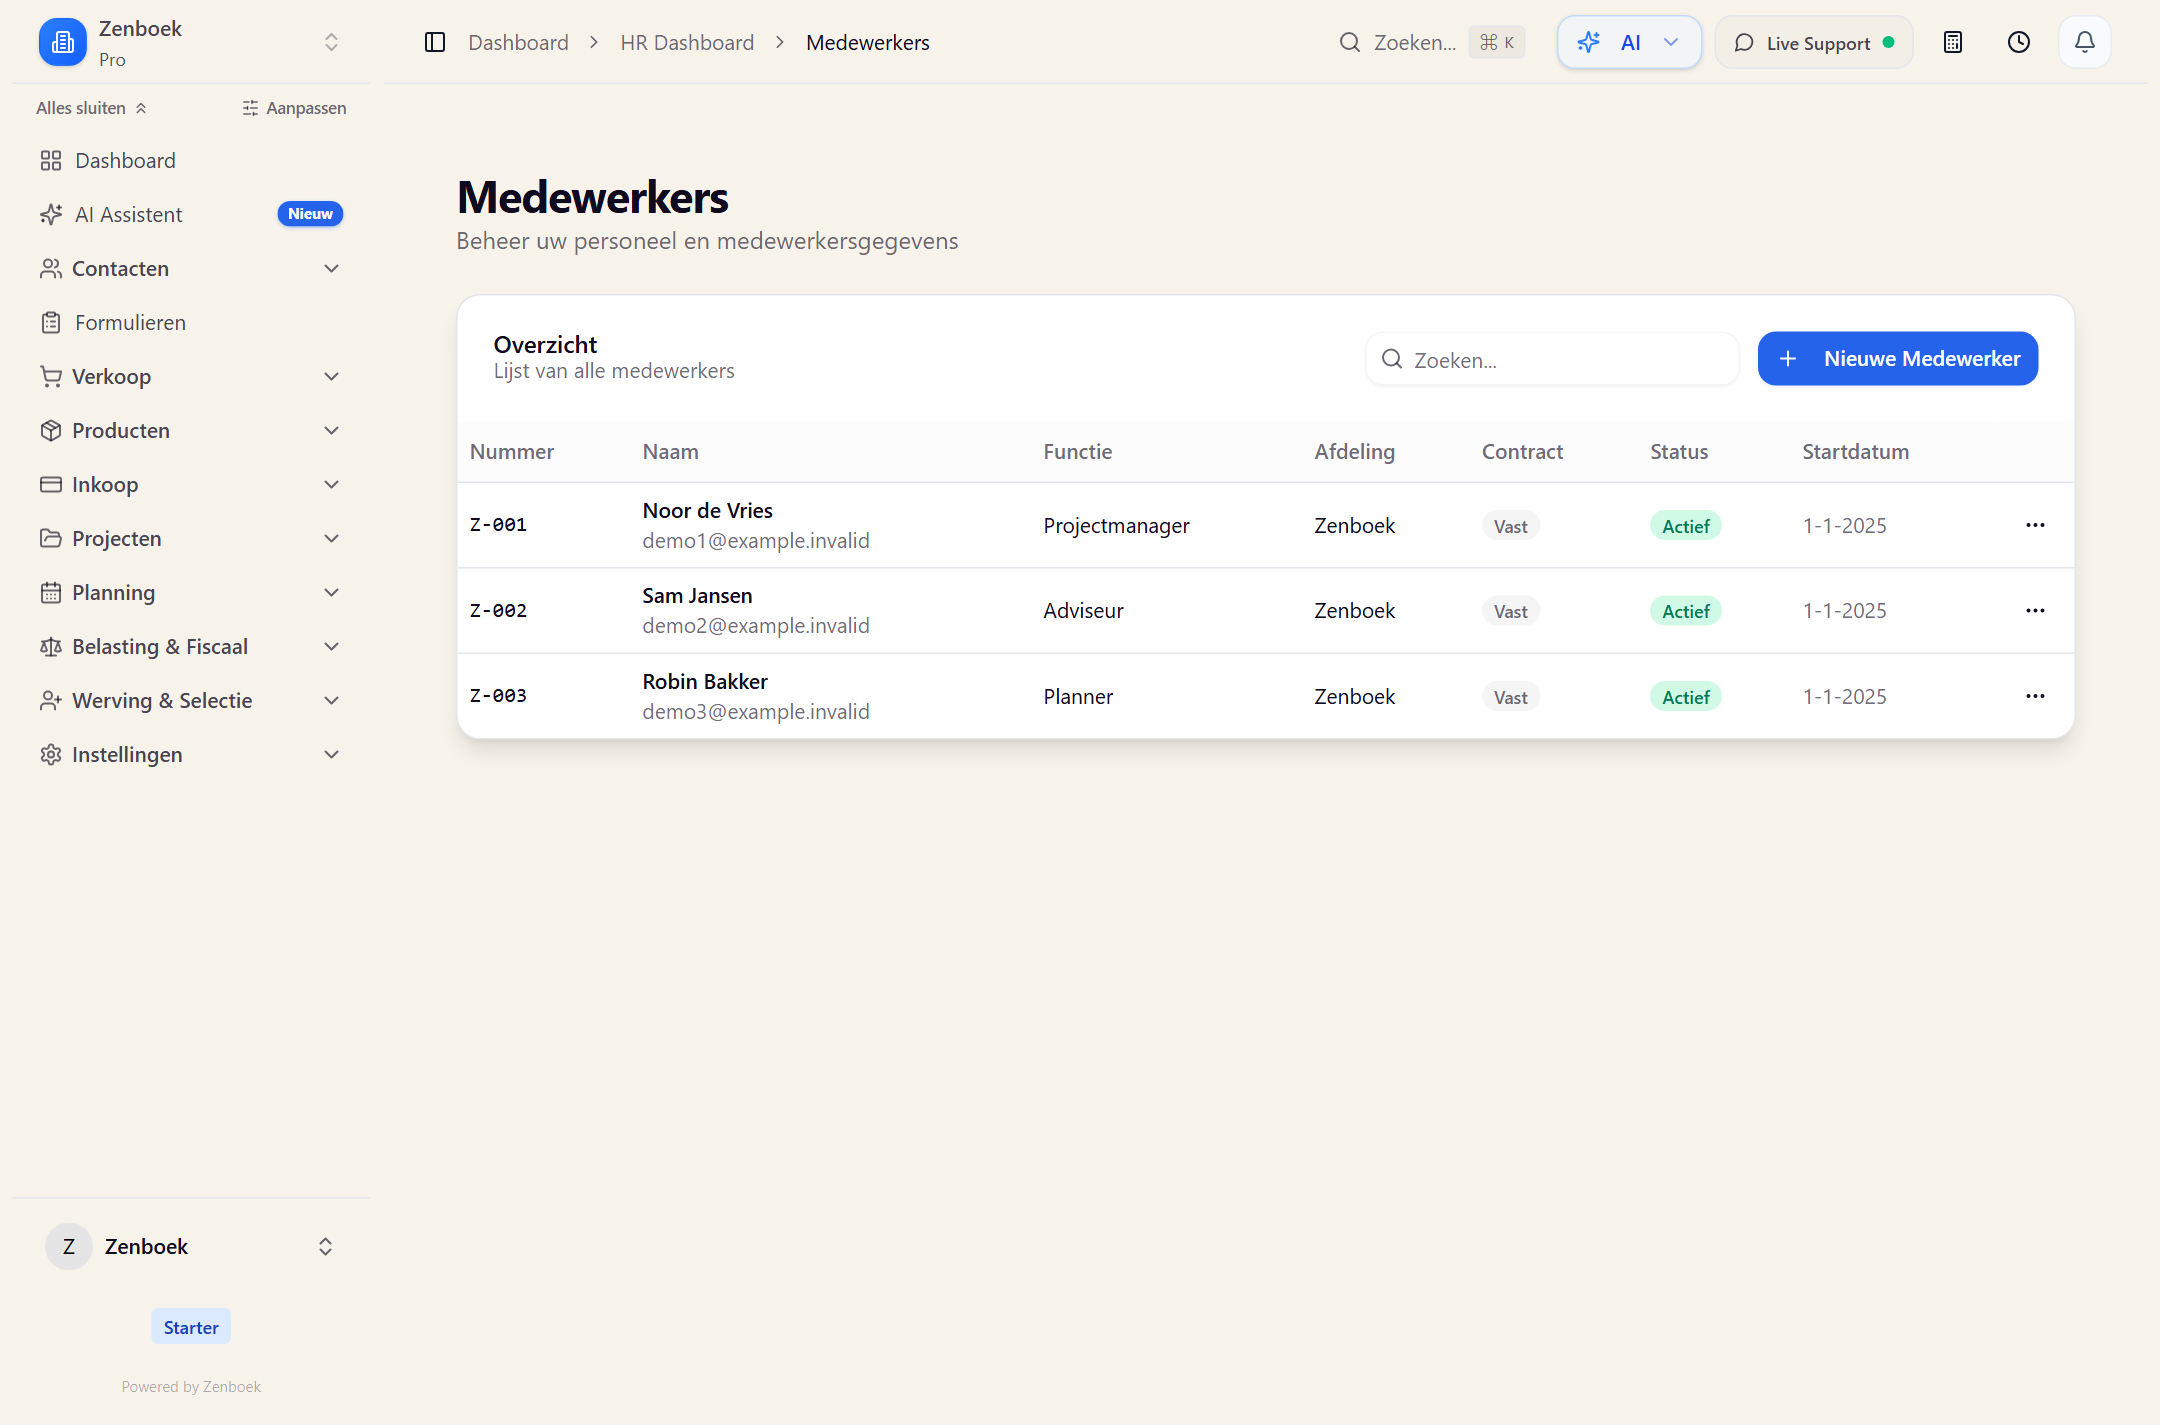Screen dimensions: 2160x1425
Task: Expand the Producten section
Action: click(190, 430)
